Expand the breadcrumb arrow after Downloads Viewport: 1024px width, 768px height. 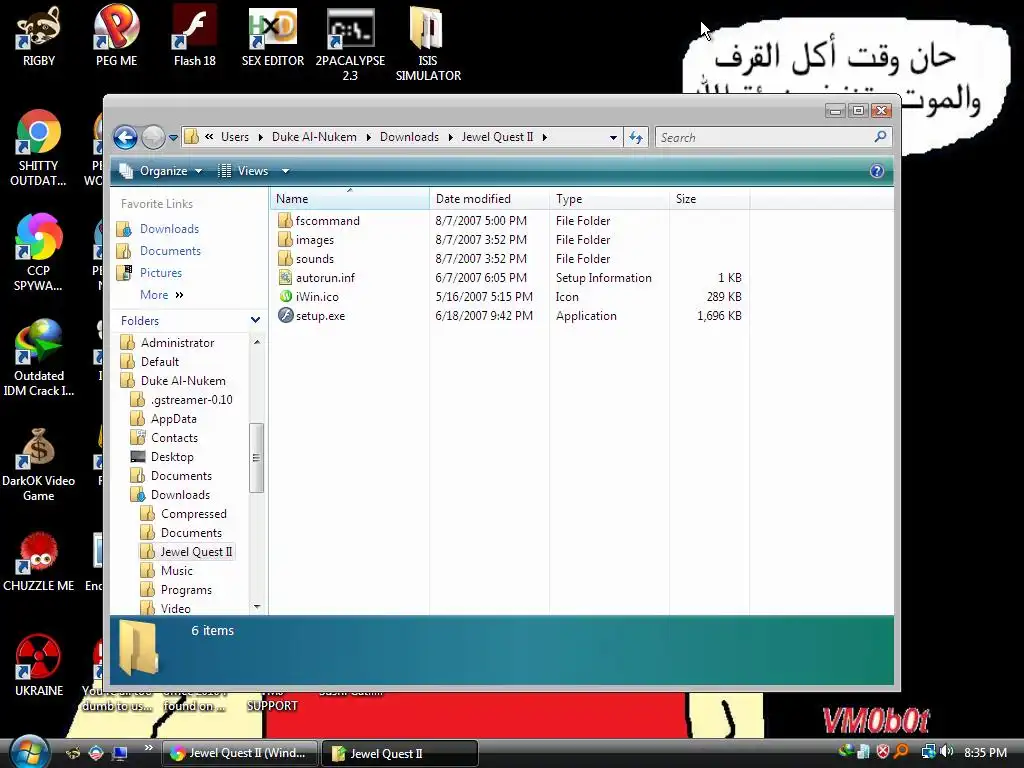[451, 137]
